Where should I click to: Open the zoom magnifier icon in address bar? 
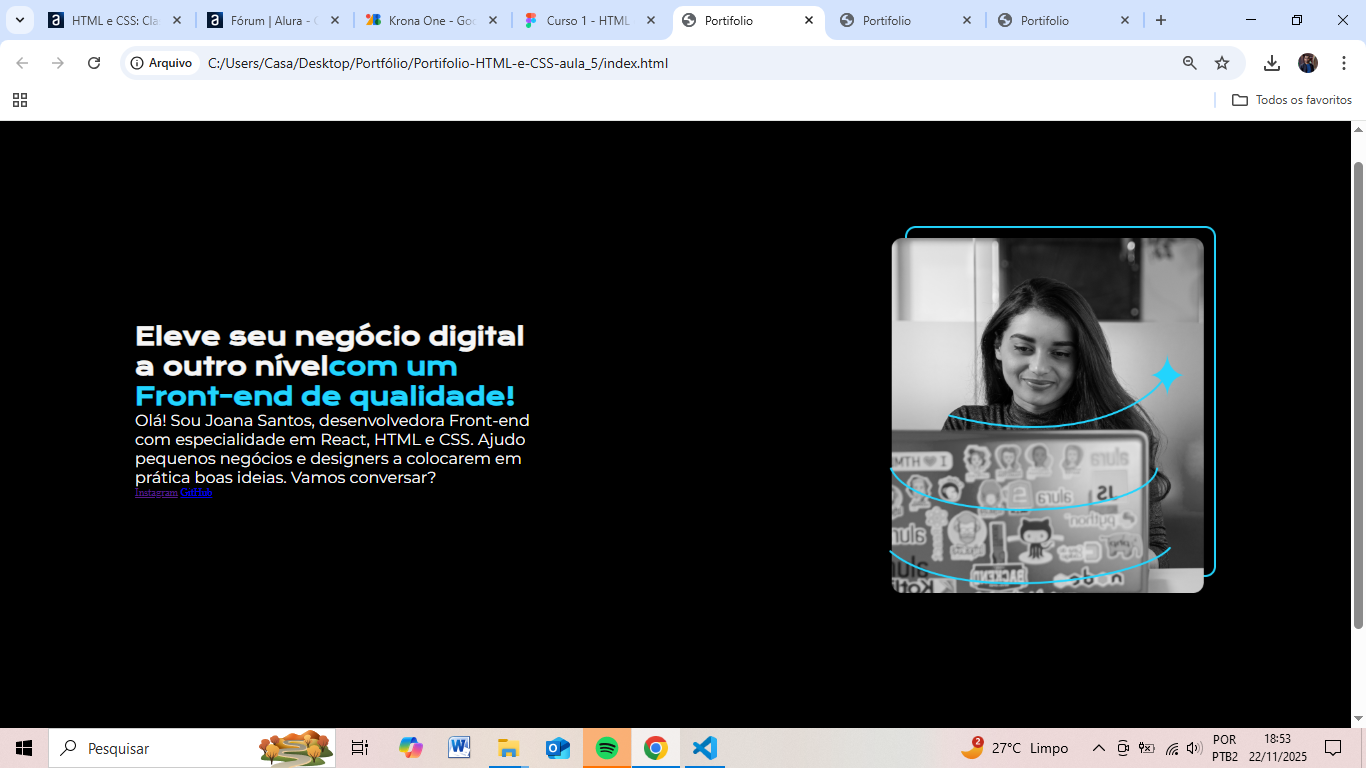click(1190, 63)
